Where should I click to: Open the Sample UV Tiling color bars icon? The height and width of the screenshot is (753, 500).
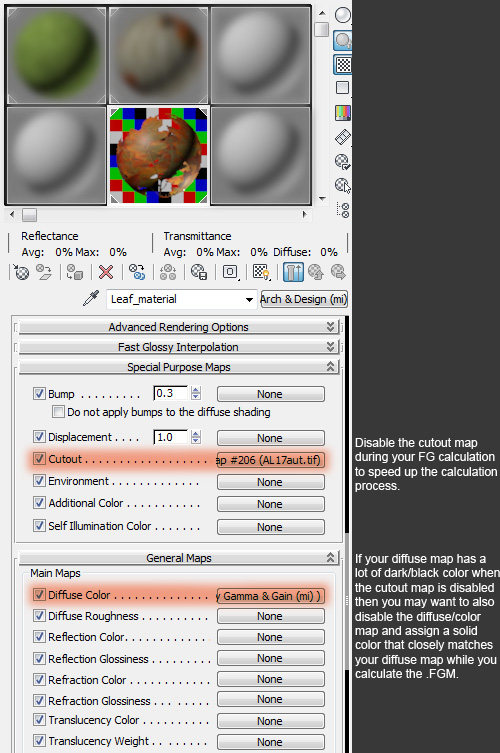pyautogui.click(x=342, y=113)
